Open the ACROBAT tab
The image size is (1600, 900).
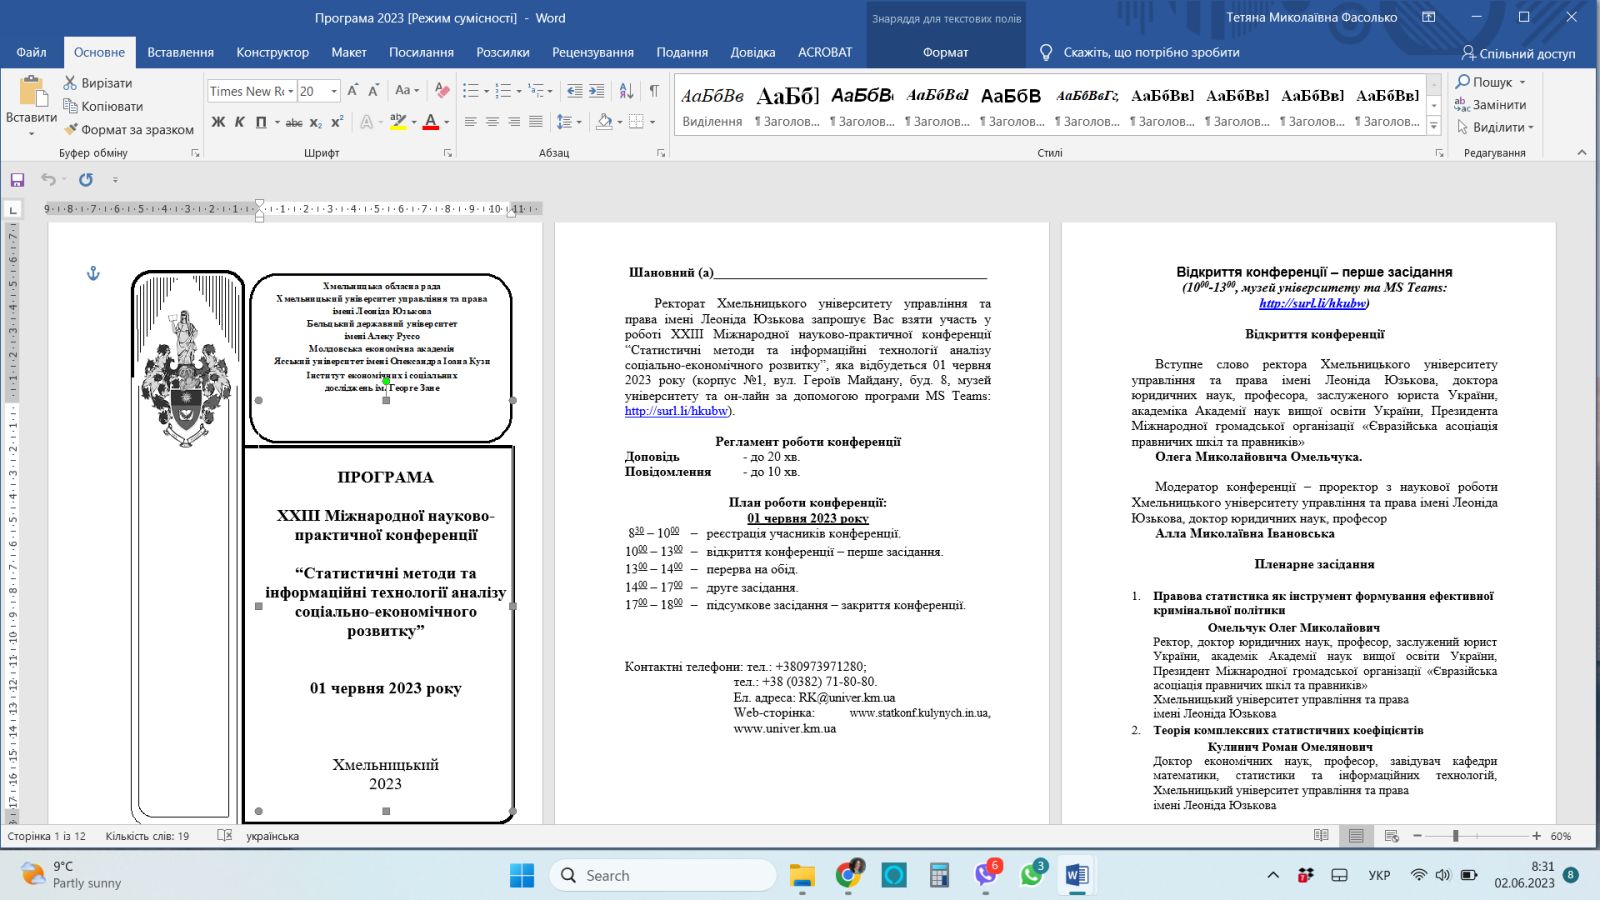point(825,52)
